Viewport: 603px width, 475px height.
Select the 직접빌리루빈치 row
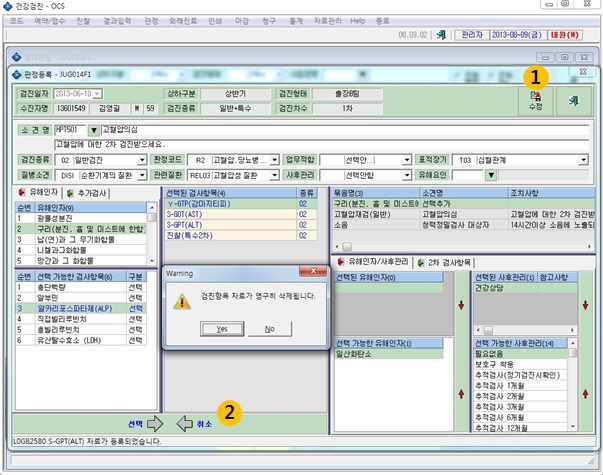coord(81,319)
